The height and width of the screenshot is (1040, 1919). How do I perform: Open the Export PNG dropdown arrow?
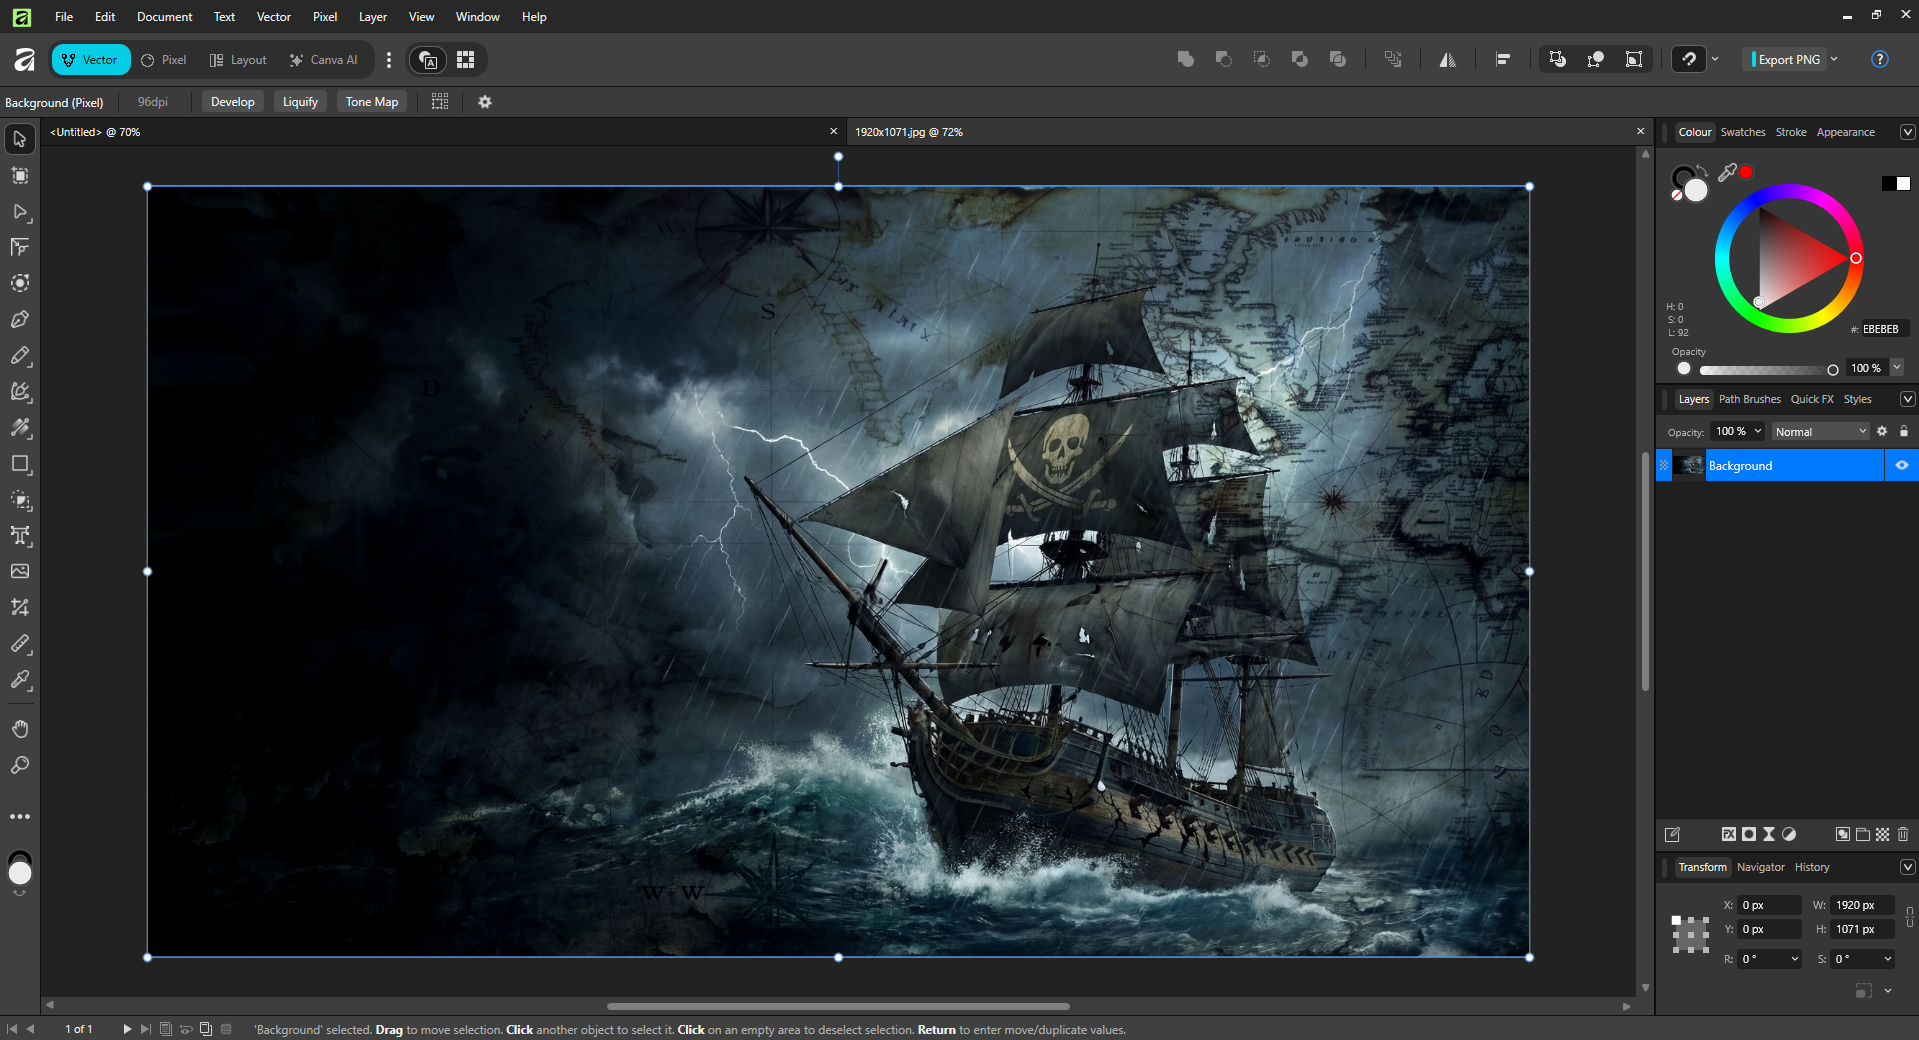click(x=1834, y=60)
